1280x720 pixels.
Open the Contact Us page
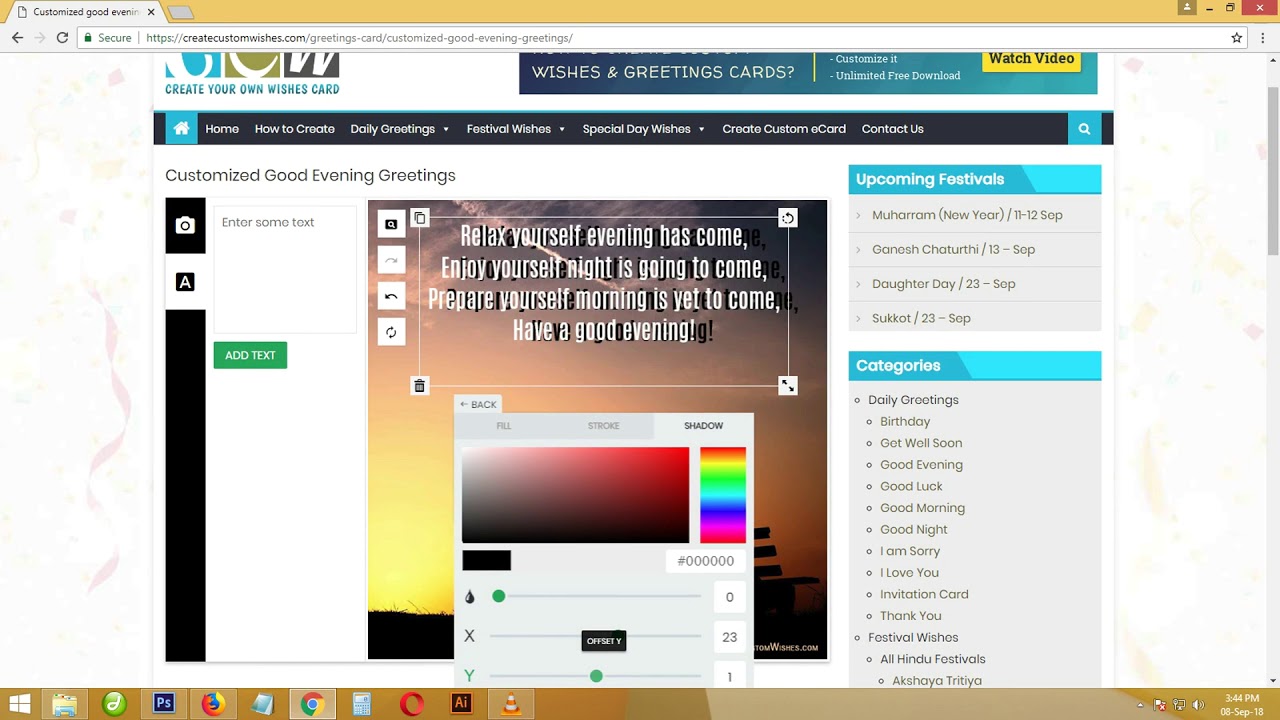(893, 129)
